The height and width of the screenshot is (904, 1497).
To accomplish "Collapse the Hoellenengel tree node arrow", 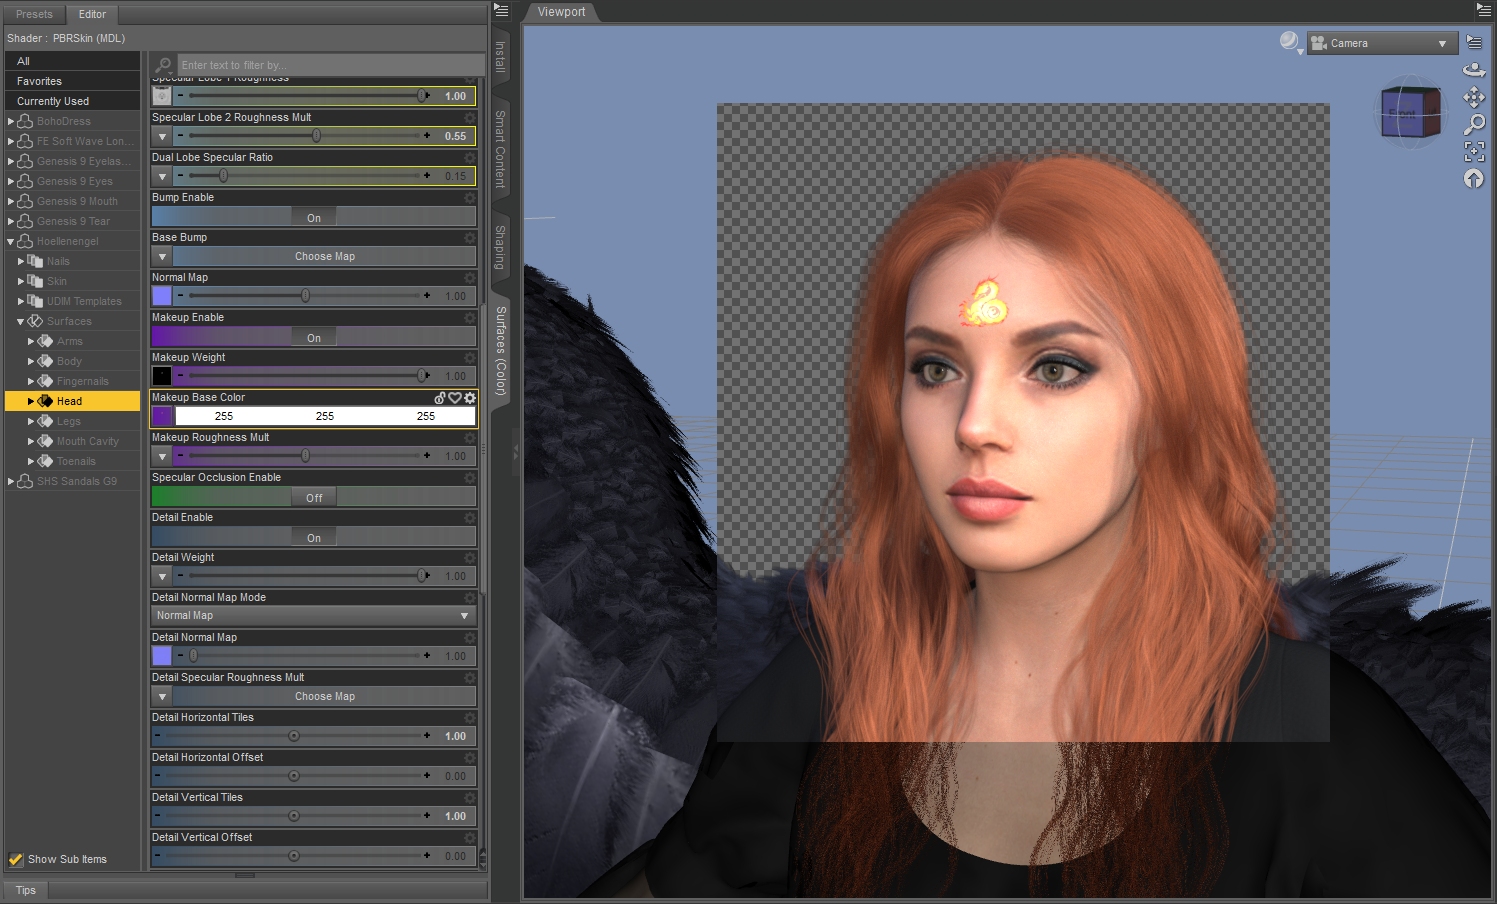I will click(11, 241).
